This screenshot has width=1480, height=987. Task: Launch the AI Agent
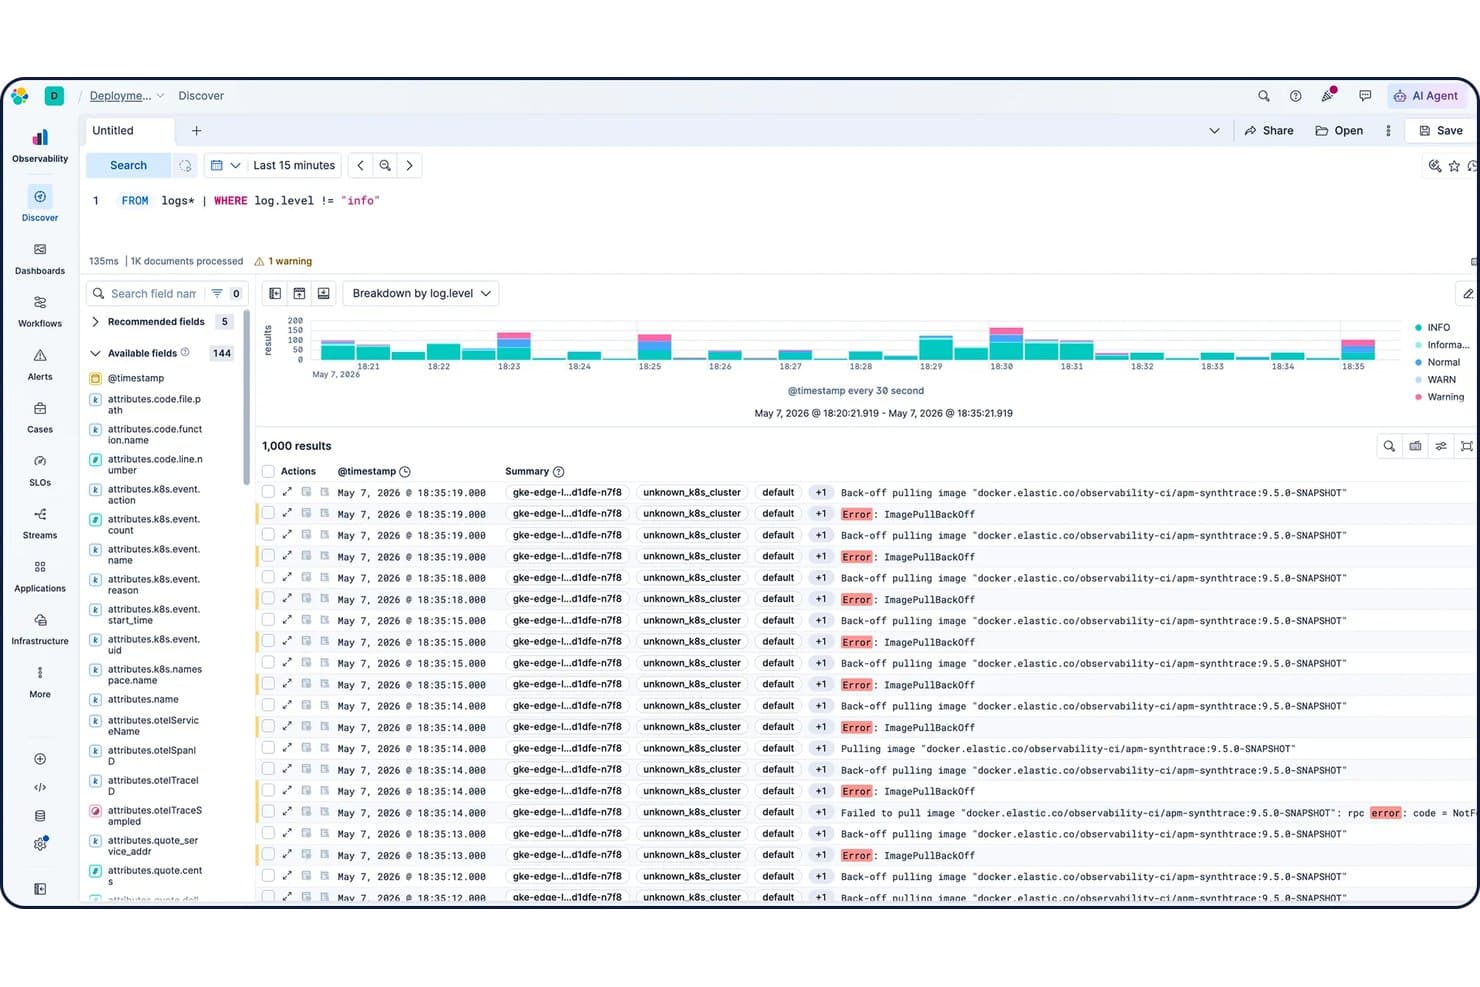(1426, 96)
